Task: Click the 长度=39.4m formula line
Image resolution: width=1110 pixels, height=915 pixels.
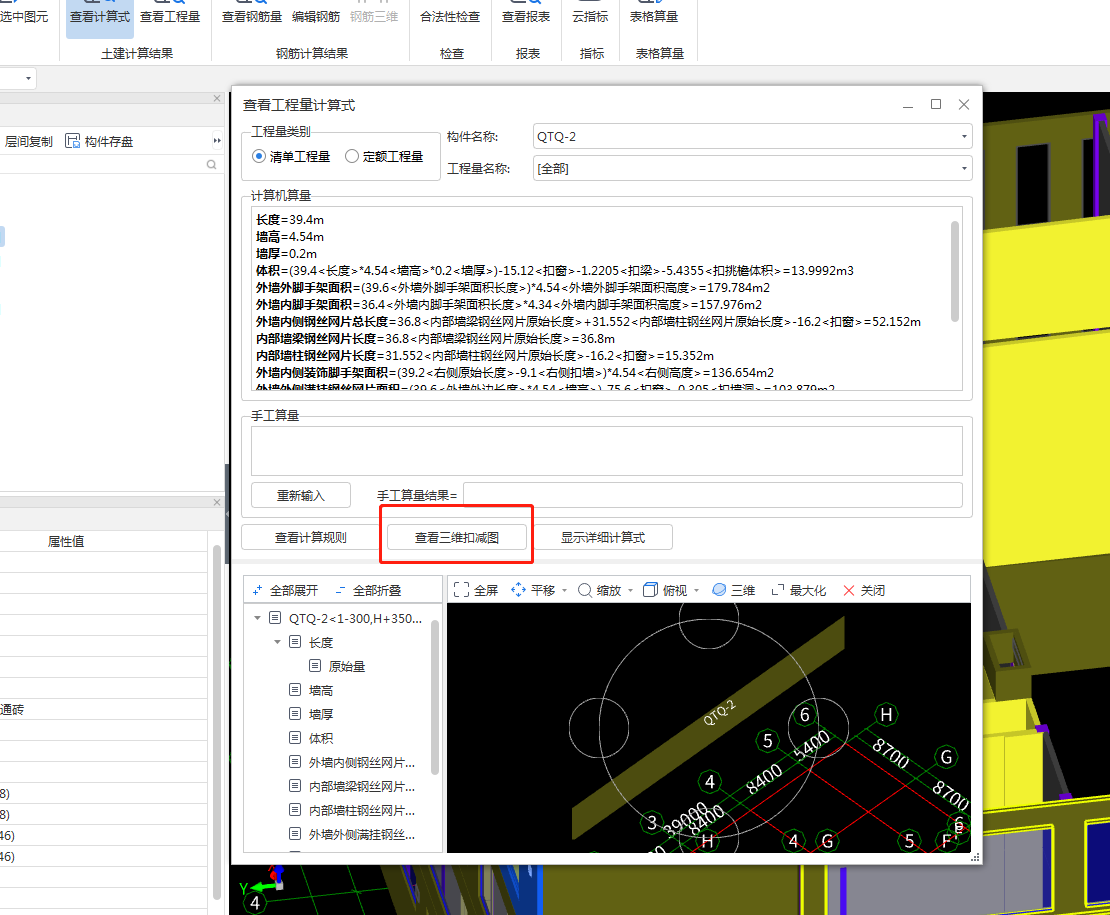Action: pos(290,219)
